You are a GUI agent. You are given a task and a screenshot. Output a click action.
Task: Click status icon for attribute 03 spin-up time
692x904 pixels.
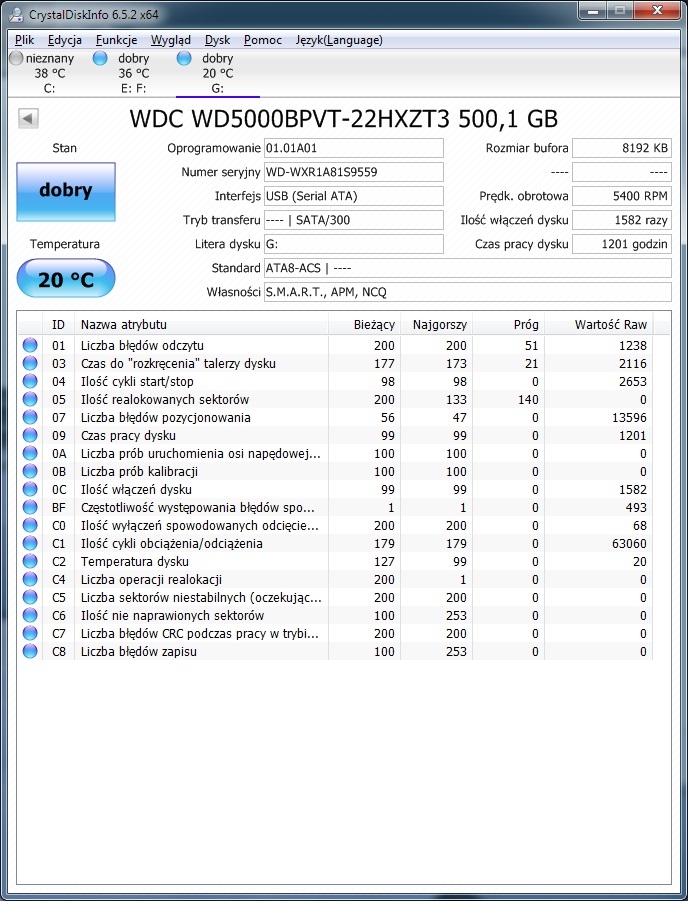[x=30, y=363]
